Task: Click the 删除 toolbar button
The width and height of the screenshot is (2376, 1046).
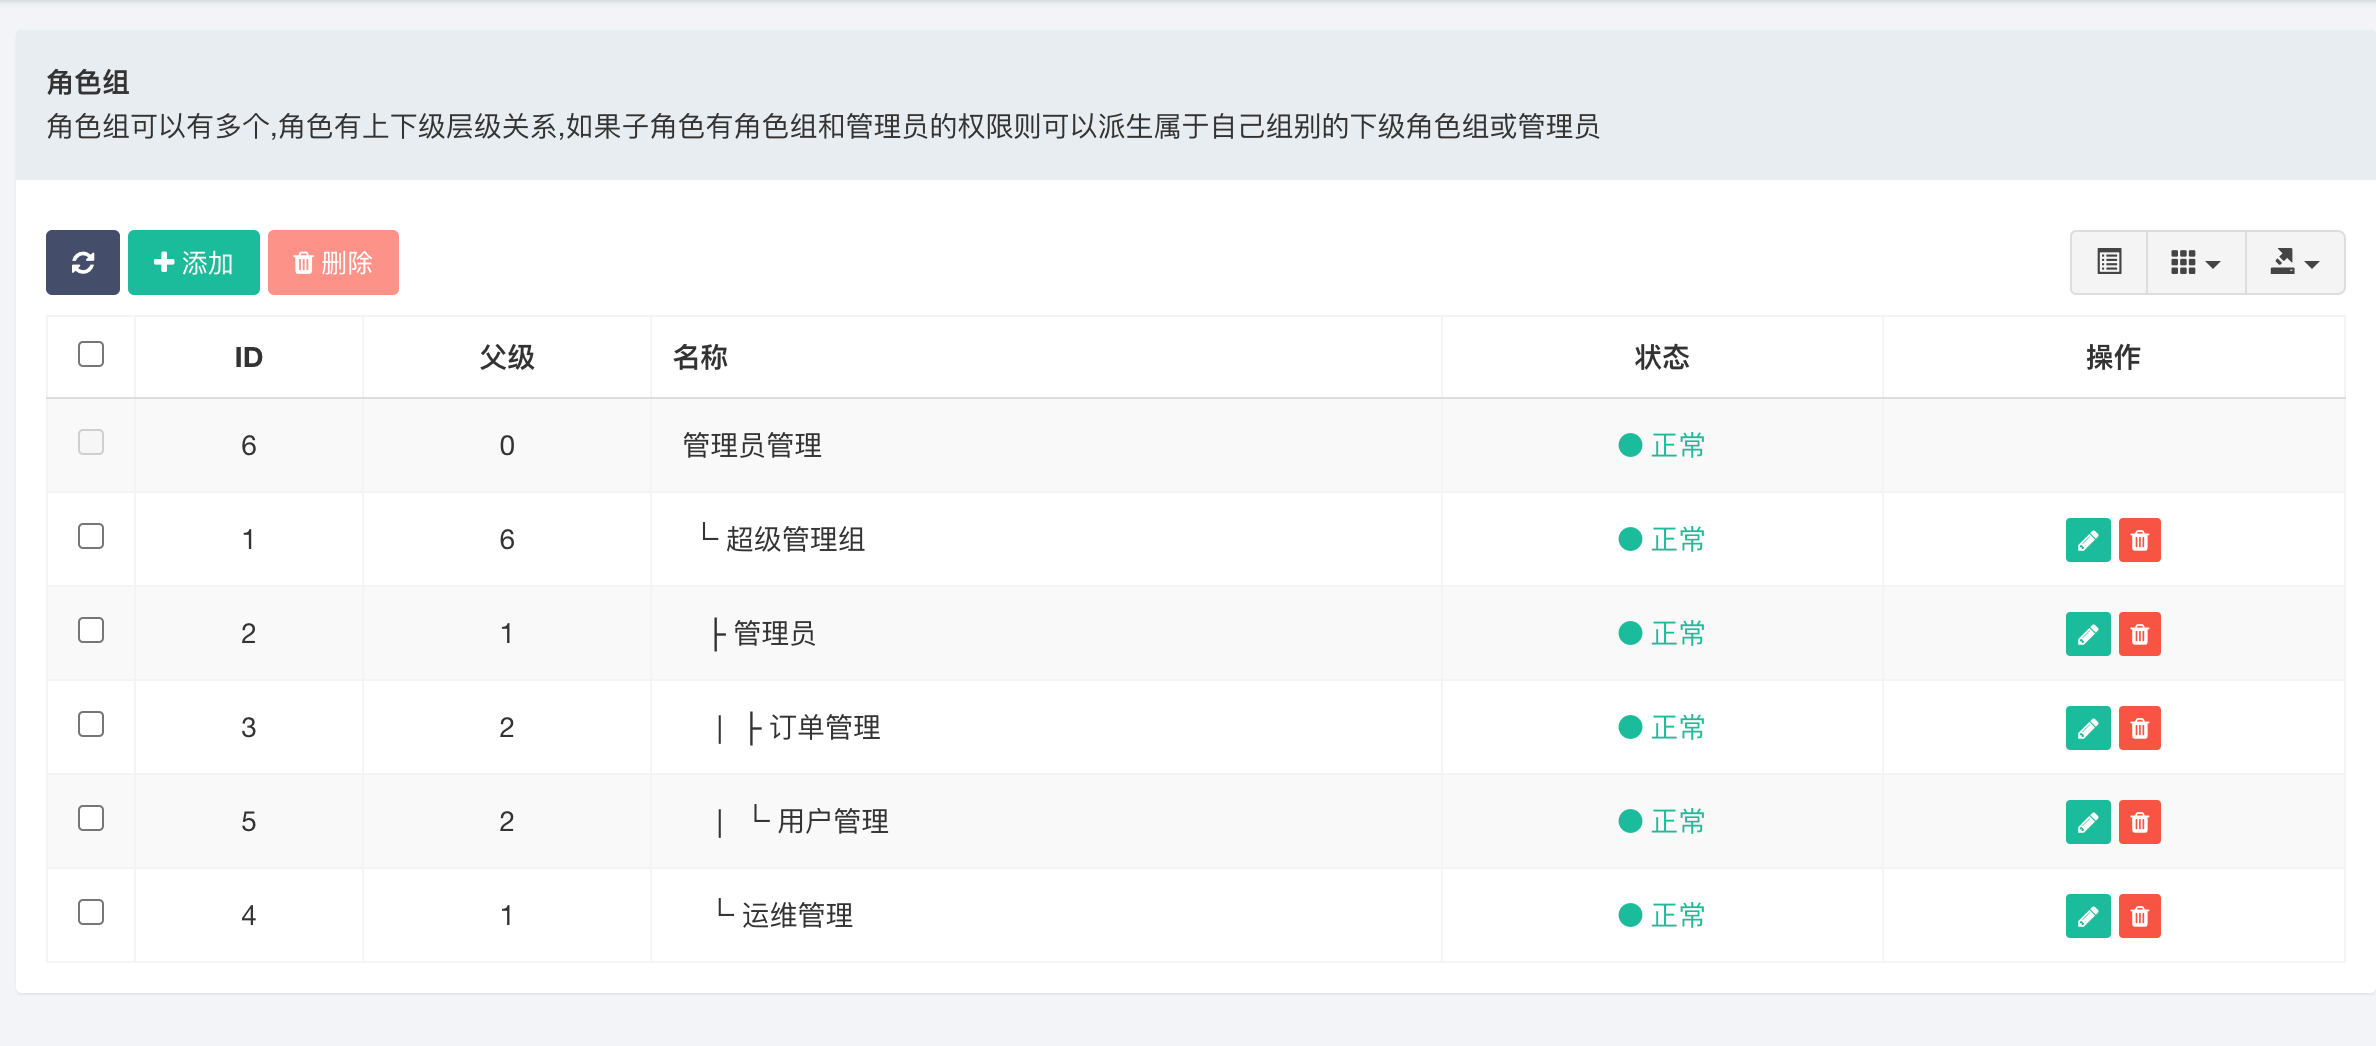Action: click(333, 262)
